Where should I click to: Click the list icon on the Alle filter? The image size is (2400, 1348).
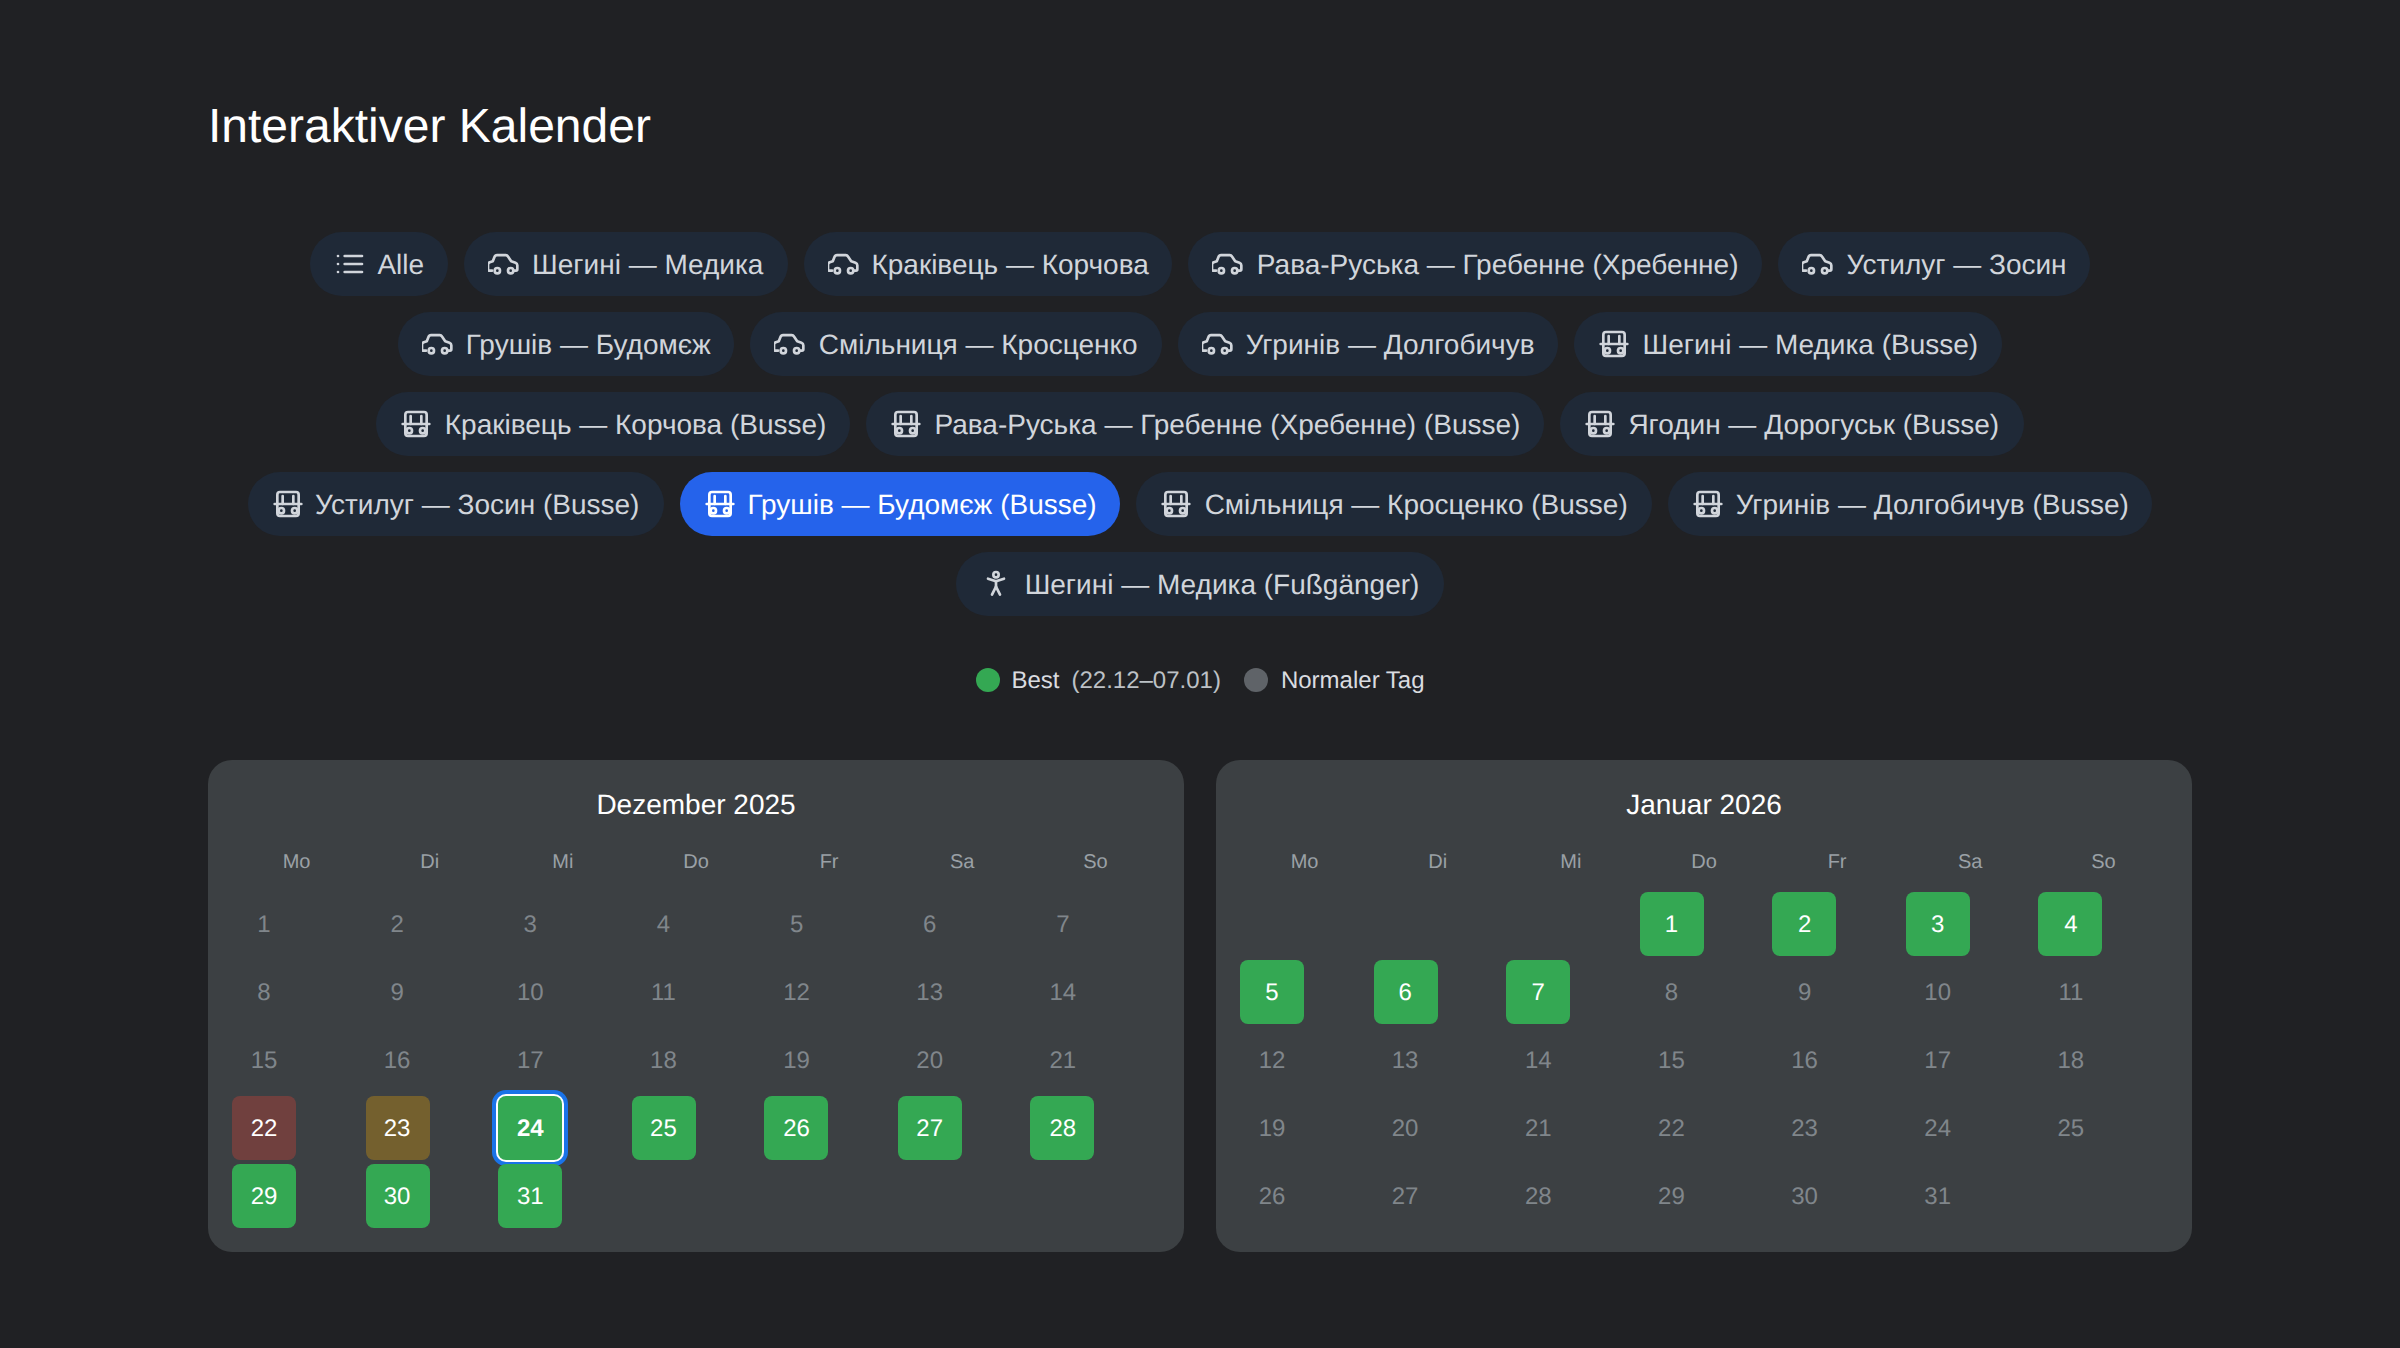pyautogui.click(x=349, y=264)
